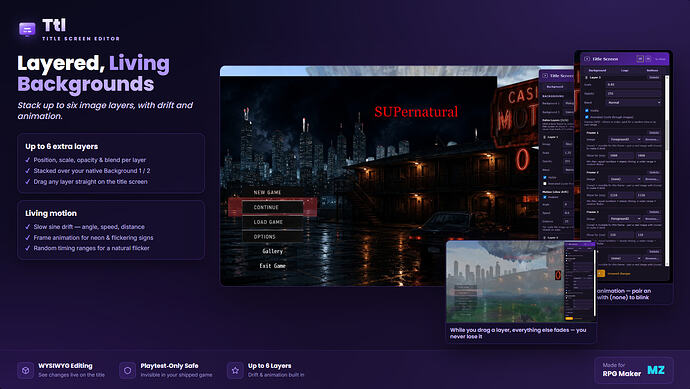Click 'Frame animation for neon & flickering signs'
The height and width of the screenshot is (389, 690).
(x=93, y=238)
